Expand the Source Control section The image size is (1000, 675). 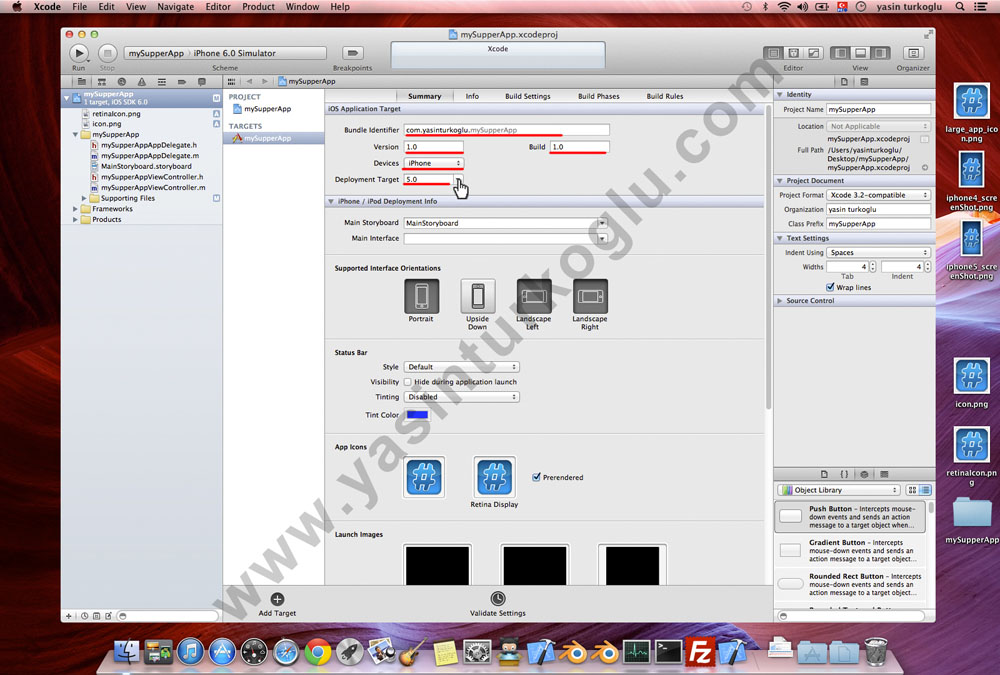coord(780,300)
